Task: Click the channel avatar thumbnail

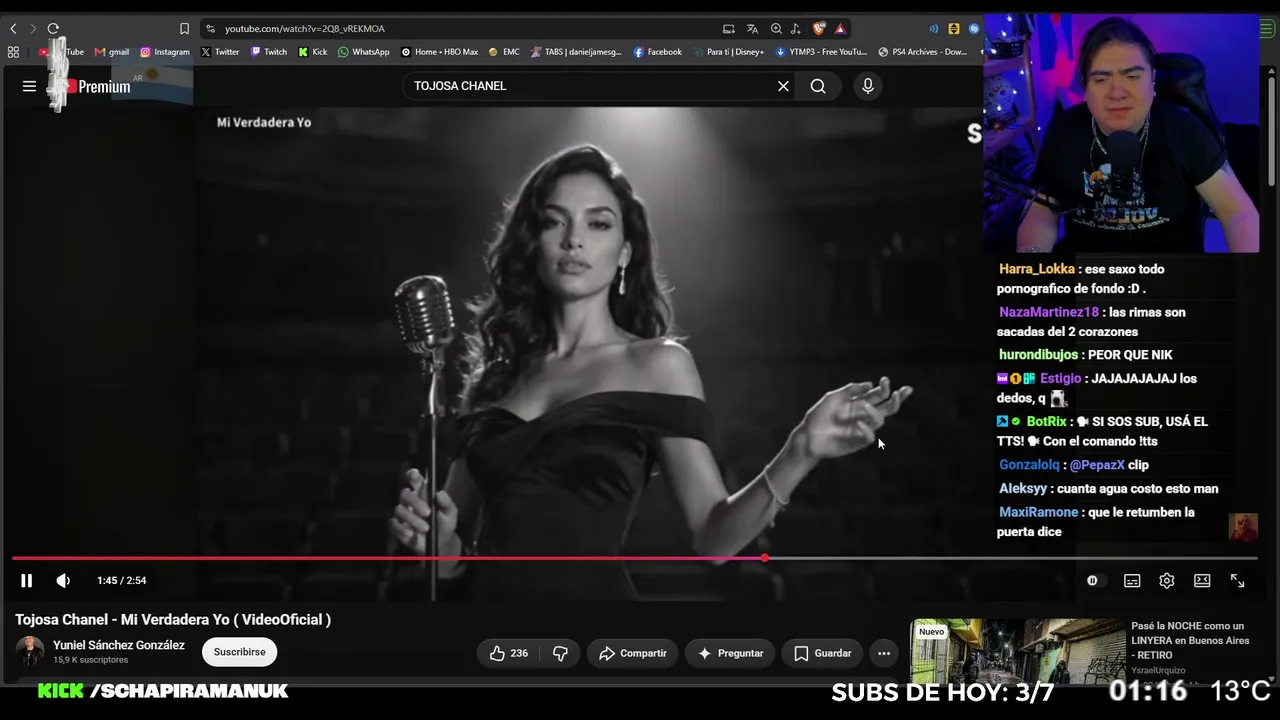Action: coord(29,652)
